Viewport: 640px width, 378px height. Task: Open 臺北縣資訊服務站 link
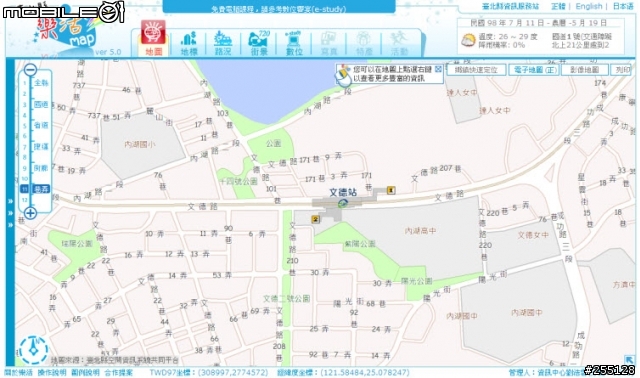click(510, 7)
